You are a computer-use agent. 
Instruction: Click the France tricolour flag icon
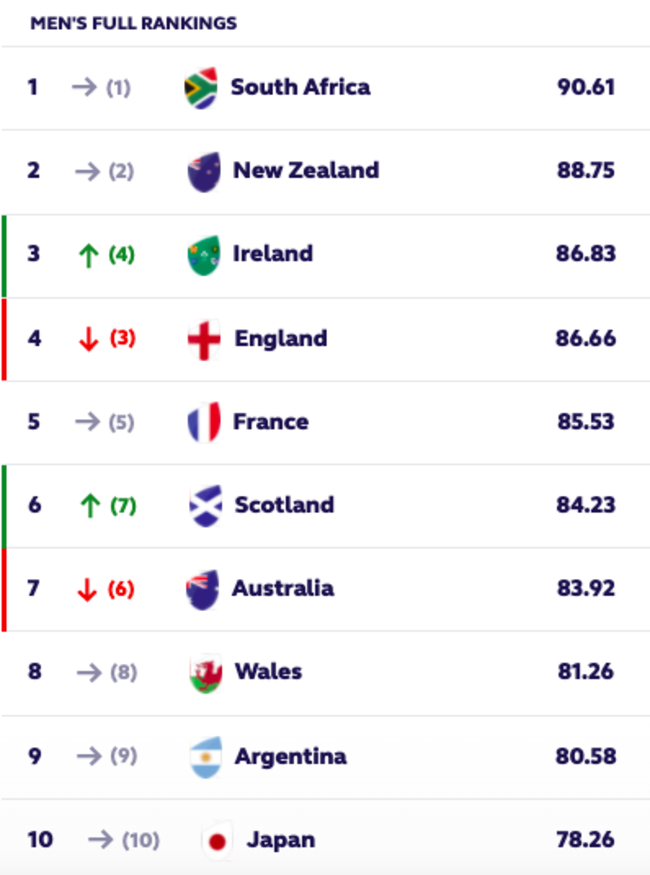pos(203,422)
